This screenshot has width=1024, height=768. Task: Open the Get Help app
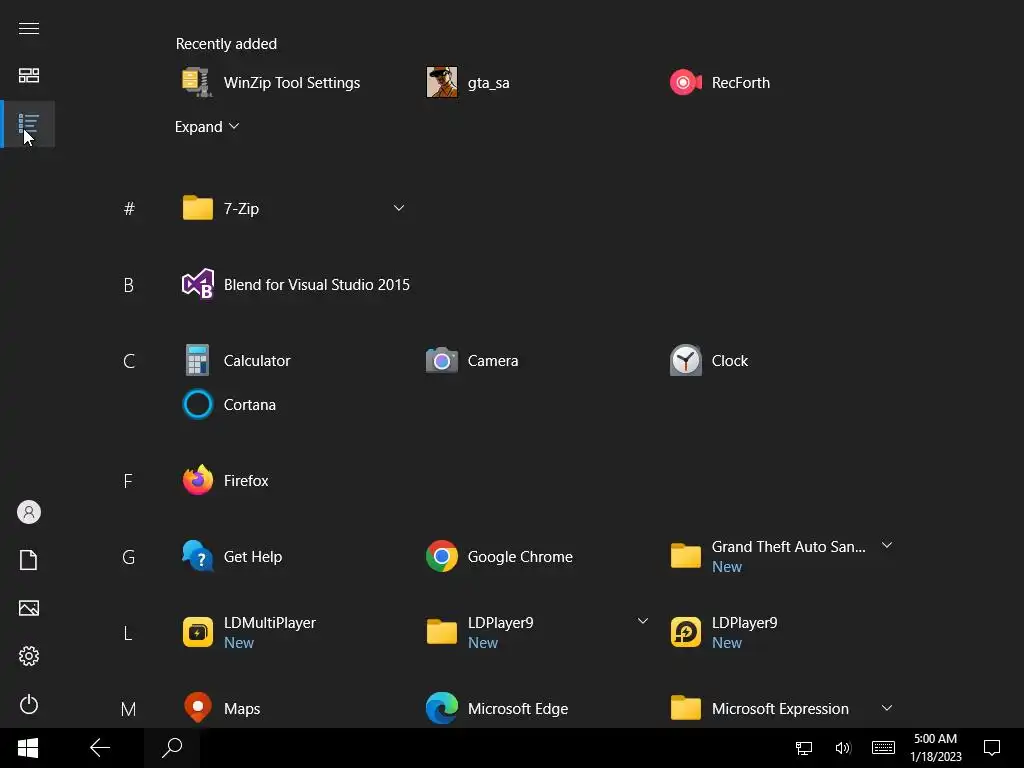tap(232, 557)
